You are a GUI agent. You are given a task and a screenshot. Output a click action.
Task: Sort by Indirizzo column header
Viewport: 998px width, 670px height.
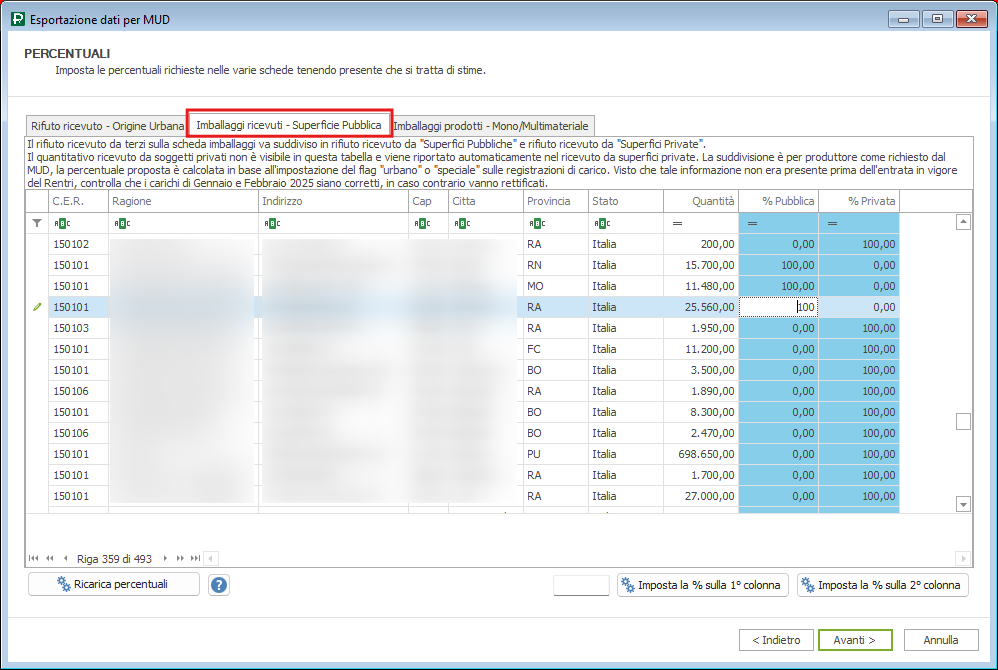(x=334, y=201)
